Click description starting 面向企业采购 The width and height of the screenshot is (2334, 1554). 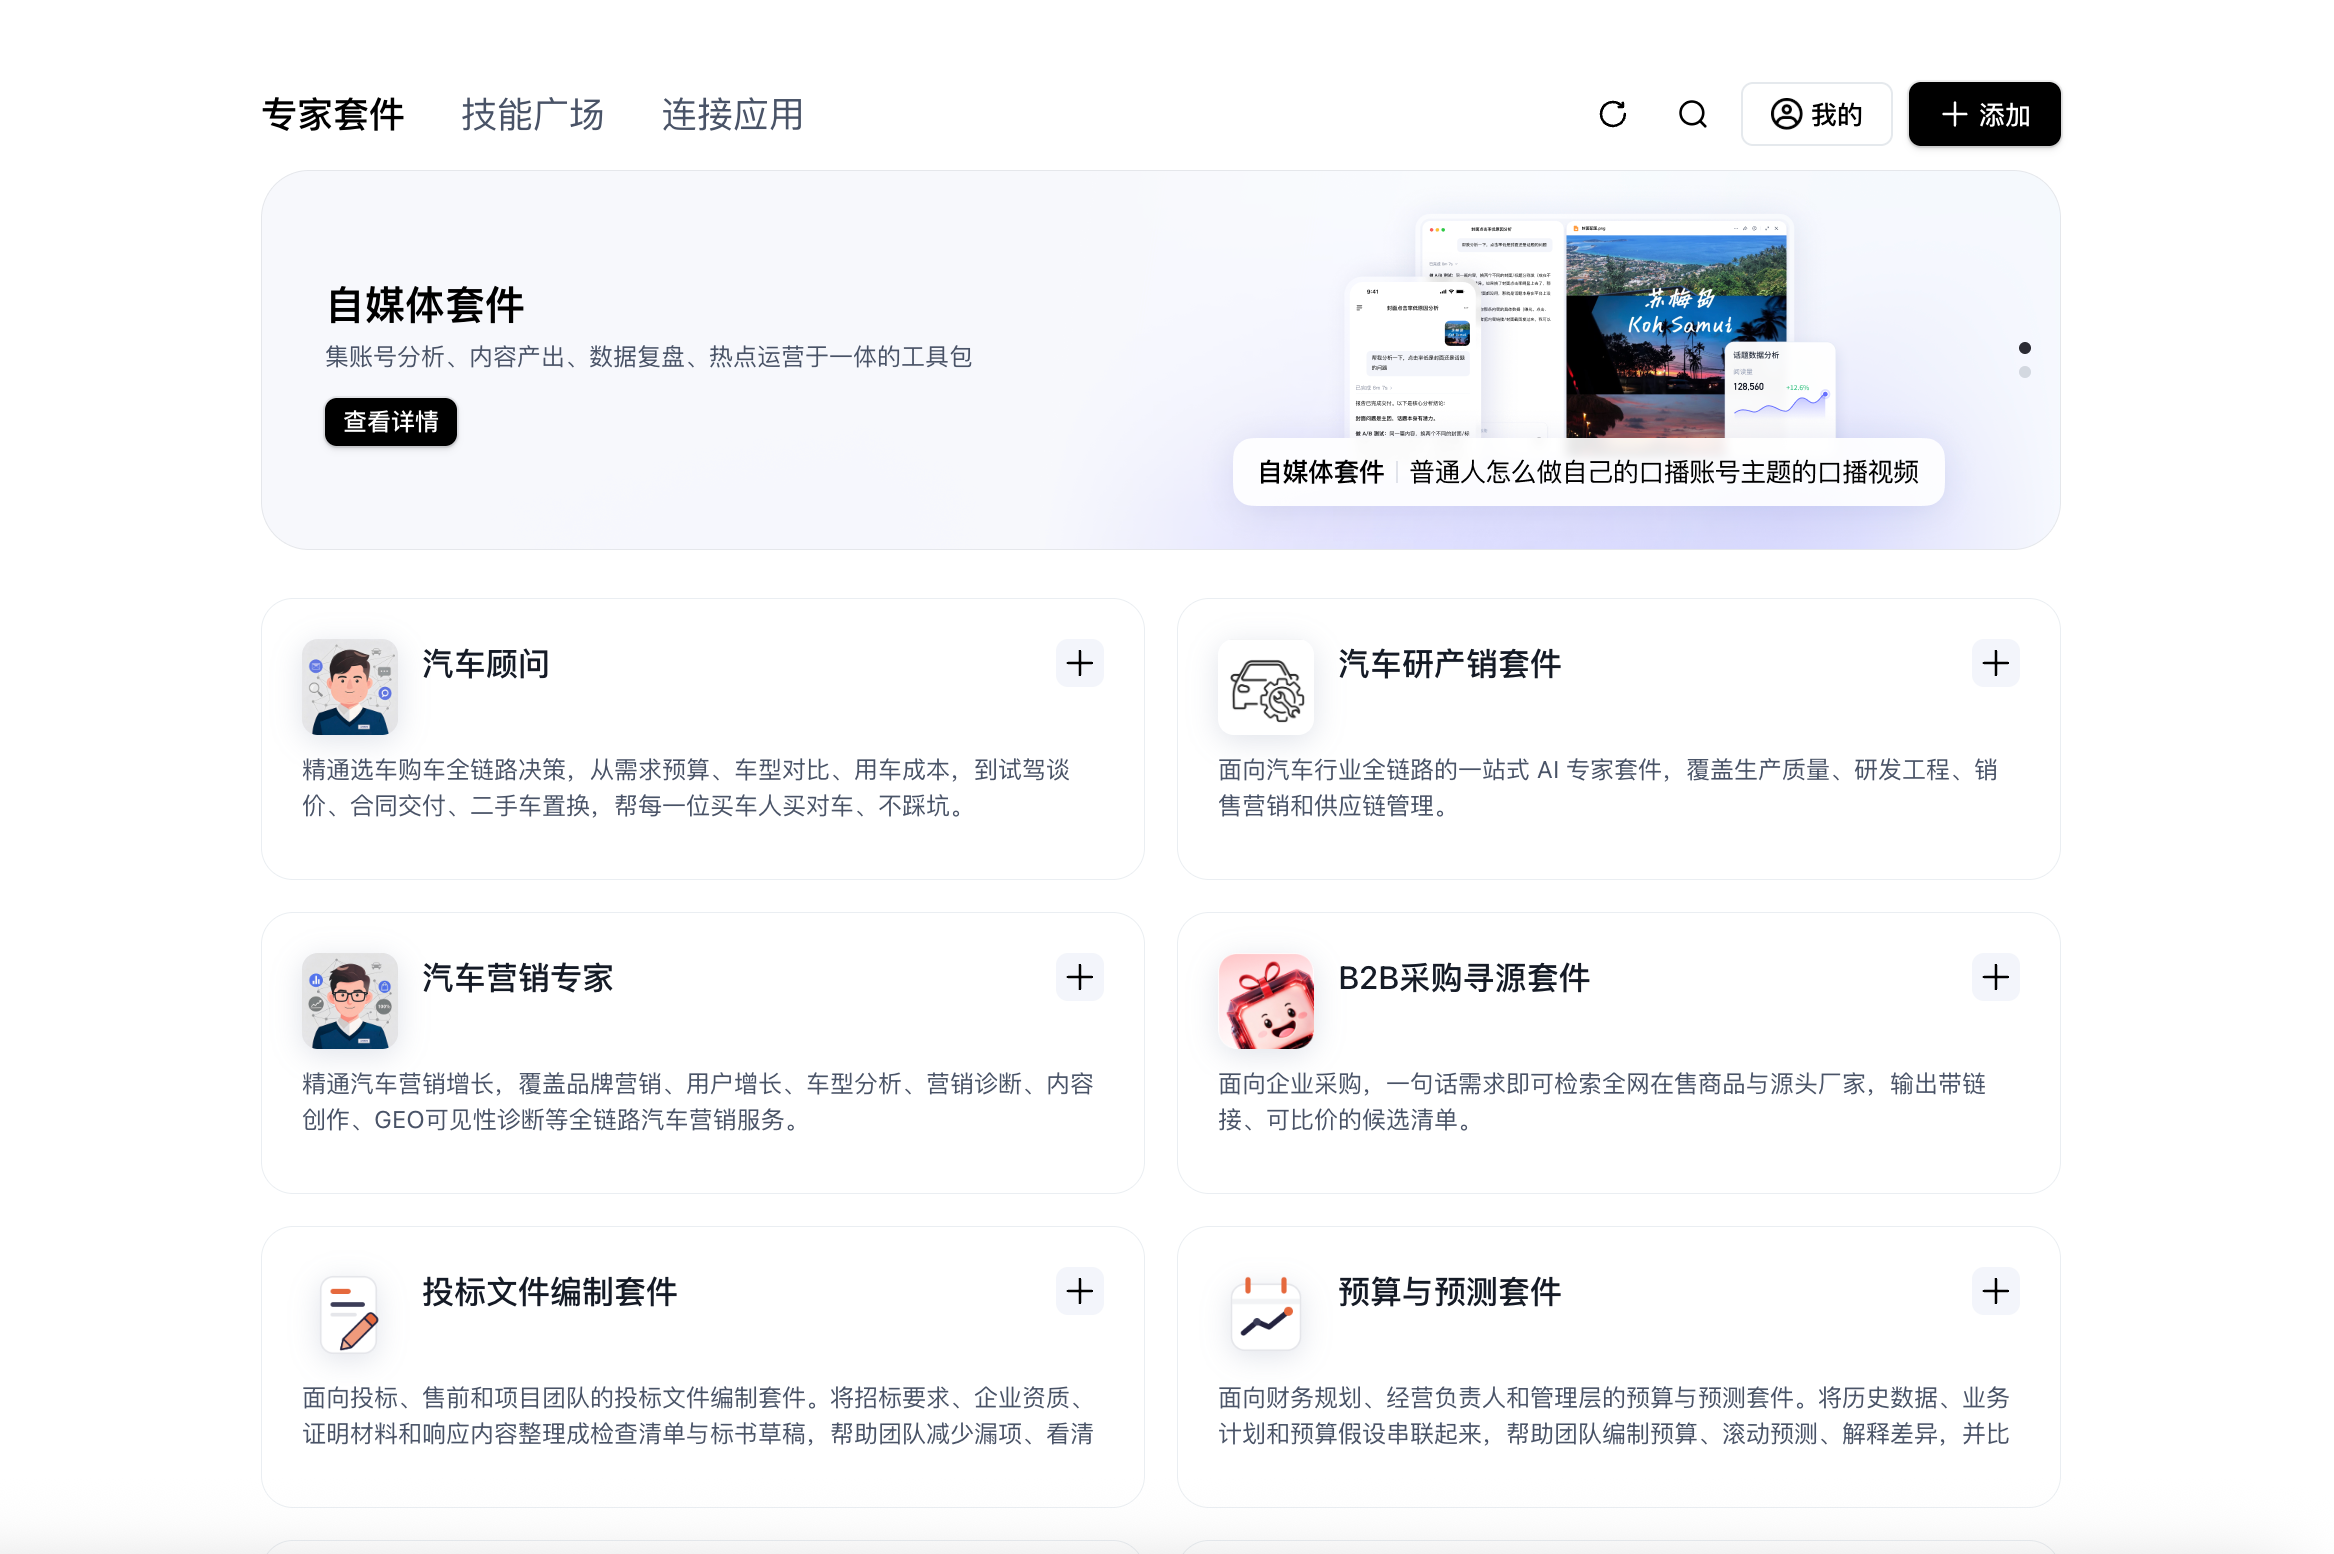1602,1102
